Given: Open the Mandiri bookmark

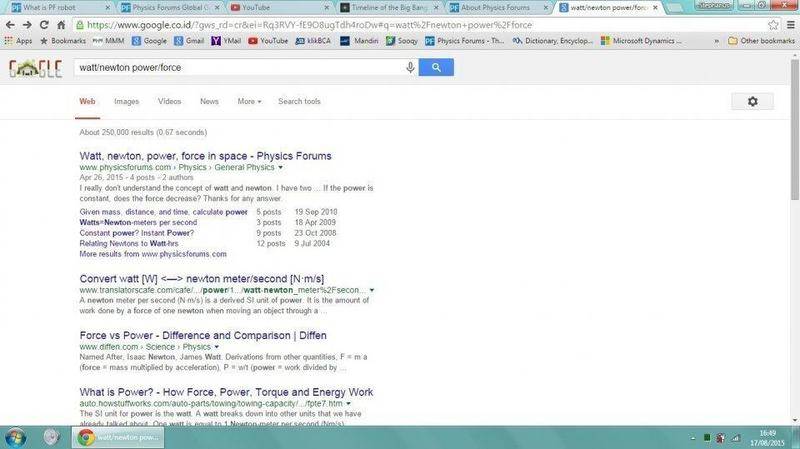Looking at the screenshot, I should pos(359,41).
